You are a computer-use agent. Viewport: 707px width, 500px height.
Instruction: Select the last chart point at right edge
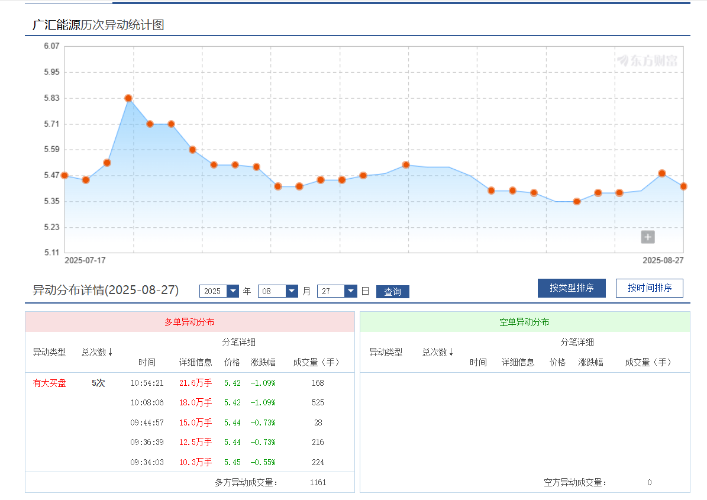coord(683,186)
